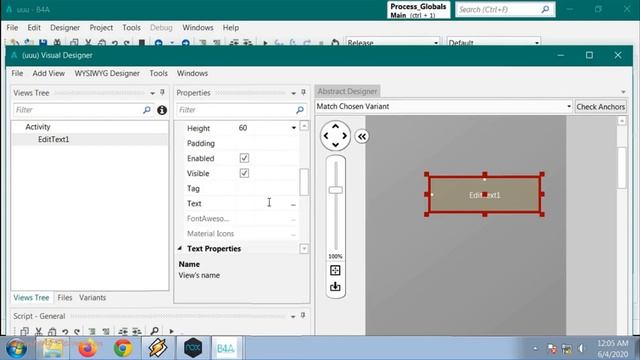This screenshot has width=640, height=360.
Task: Collapse the Text Properties section
Action: (x=180, y=248)
